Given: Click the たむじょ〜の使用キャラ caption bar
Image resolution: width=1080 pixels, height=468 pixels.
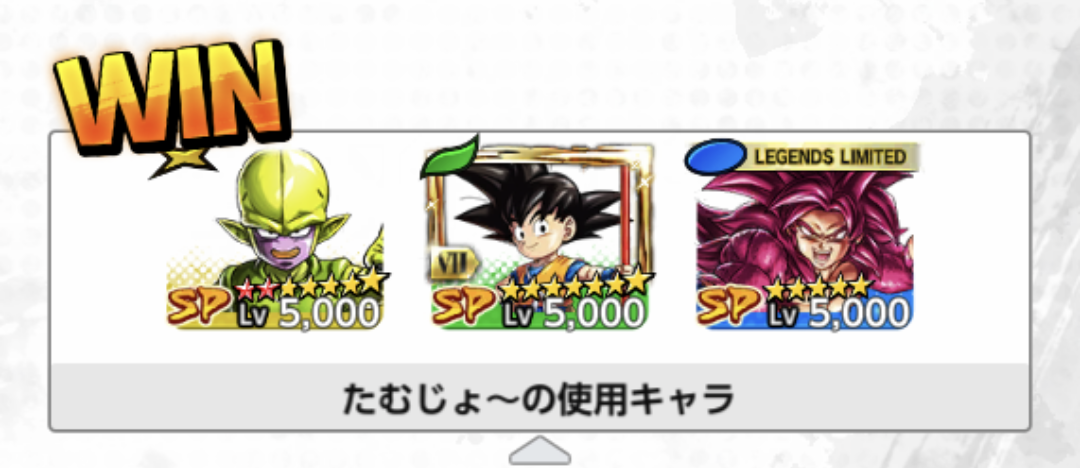Looking at the screenshot, I should click(539, 398).
